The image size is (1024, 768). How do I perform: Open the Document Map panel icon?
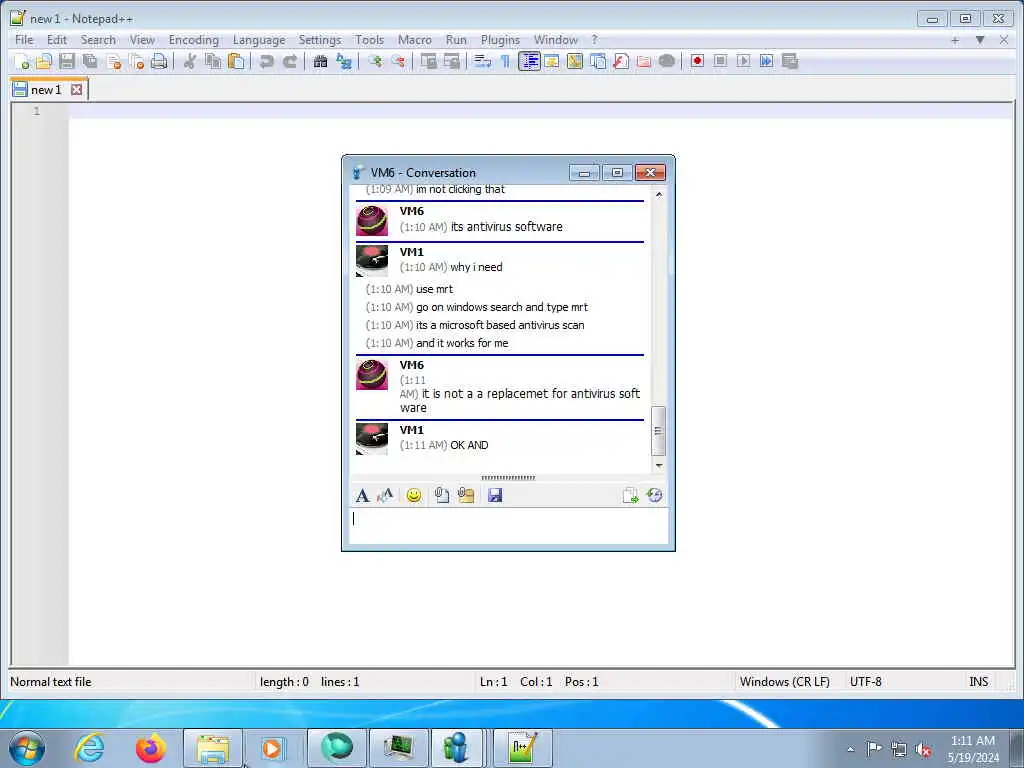(575, 61)
